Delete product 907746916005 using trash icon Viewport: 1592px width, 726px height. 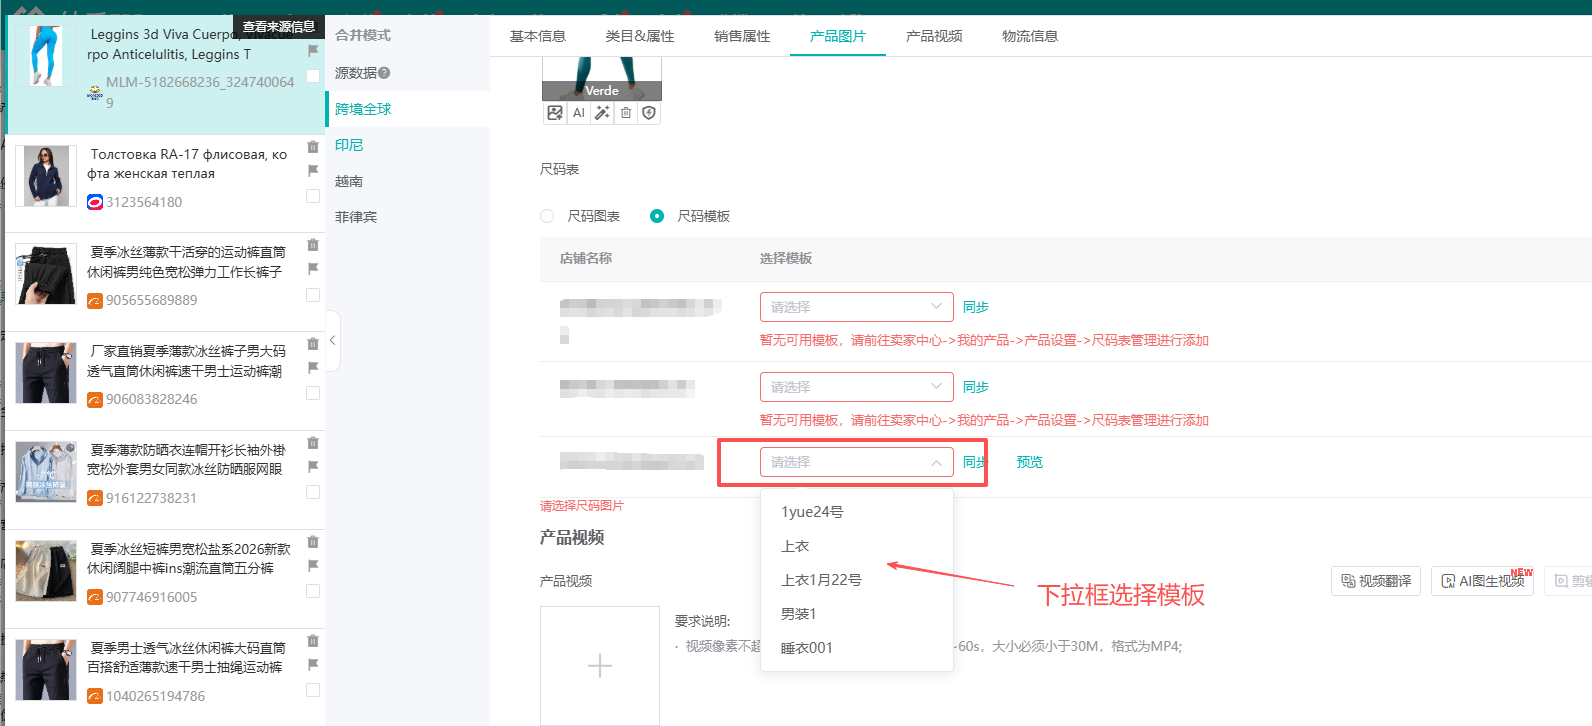click(x=313, y=542)
